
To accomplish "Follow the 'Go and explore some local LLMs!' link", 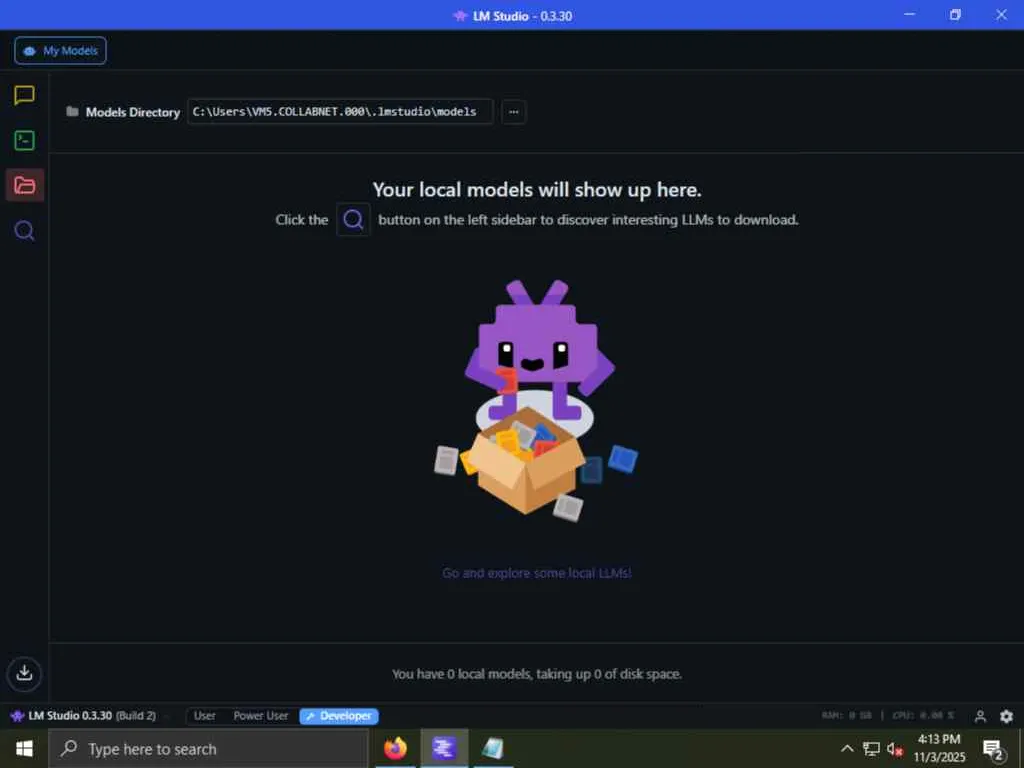I will pos(537,573).
